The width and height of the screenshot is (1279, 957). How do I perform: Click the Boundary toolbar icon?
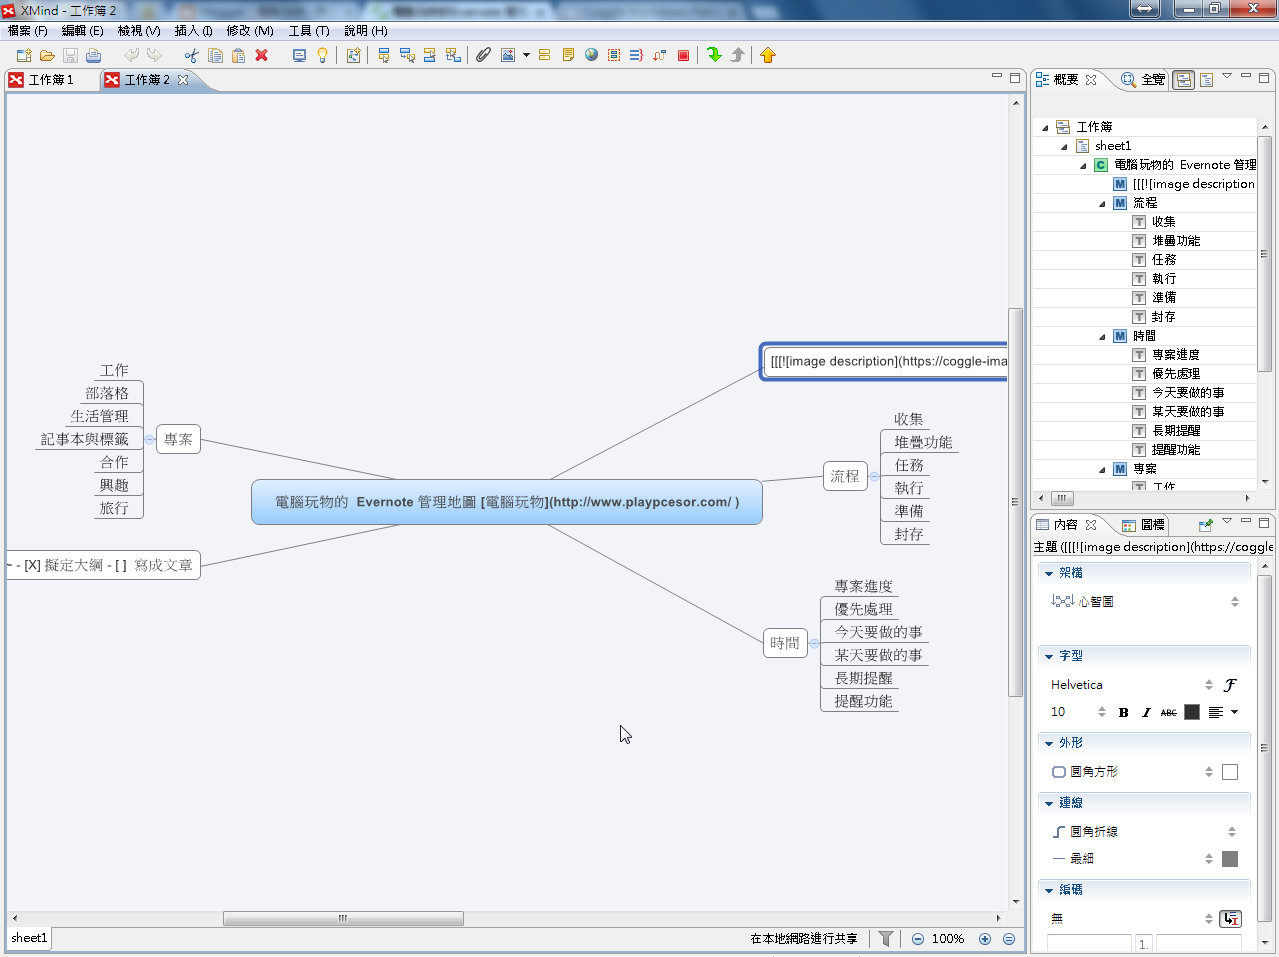[614, 55]
